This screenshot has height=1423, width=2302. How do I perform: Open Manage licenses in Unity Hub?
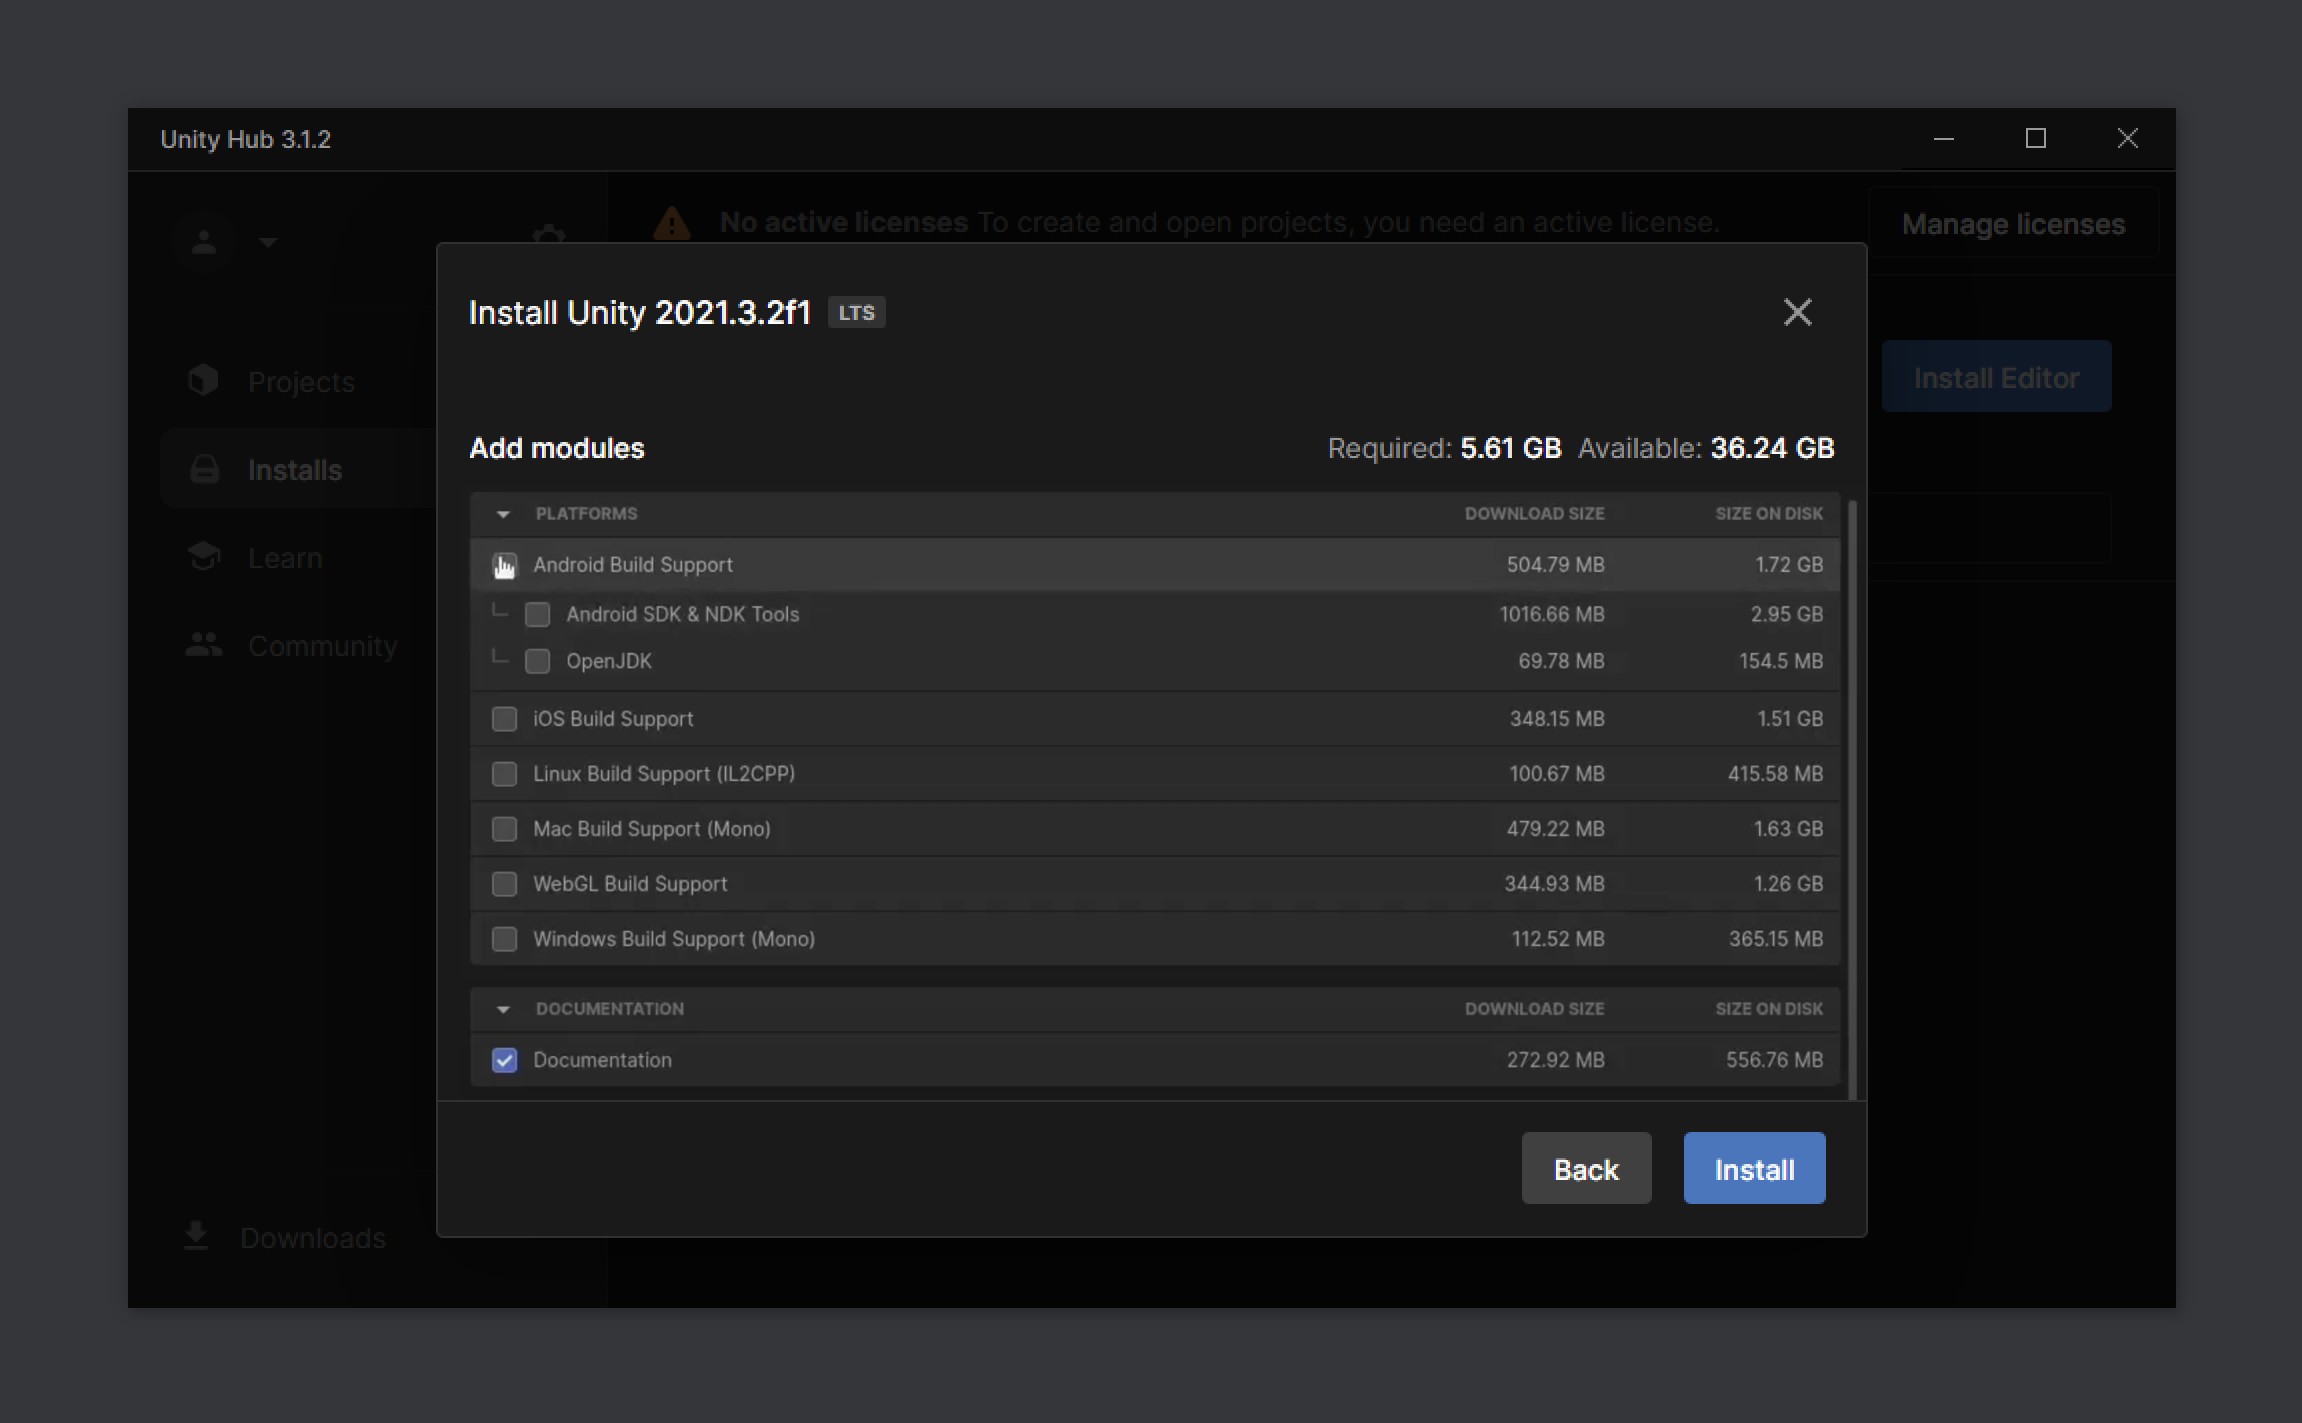point(2013,223)
